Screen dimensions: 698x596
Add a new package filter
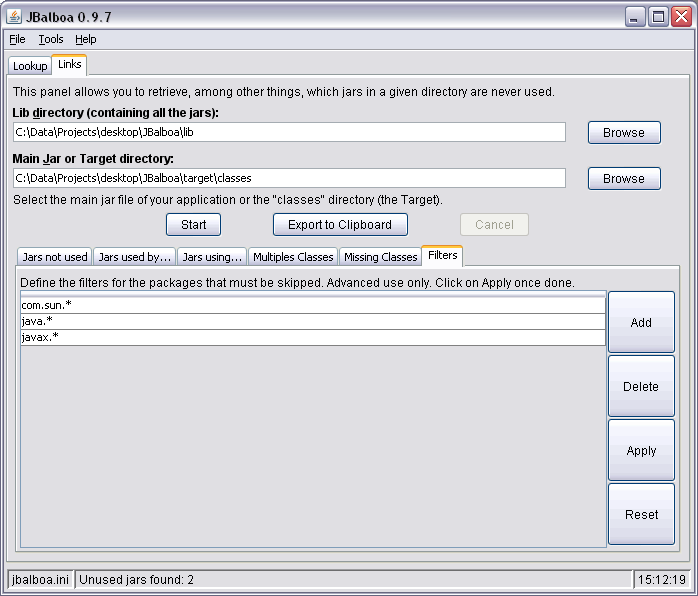641,322
